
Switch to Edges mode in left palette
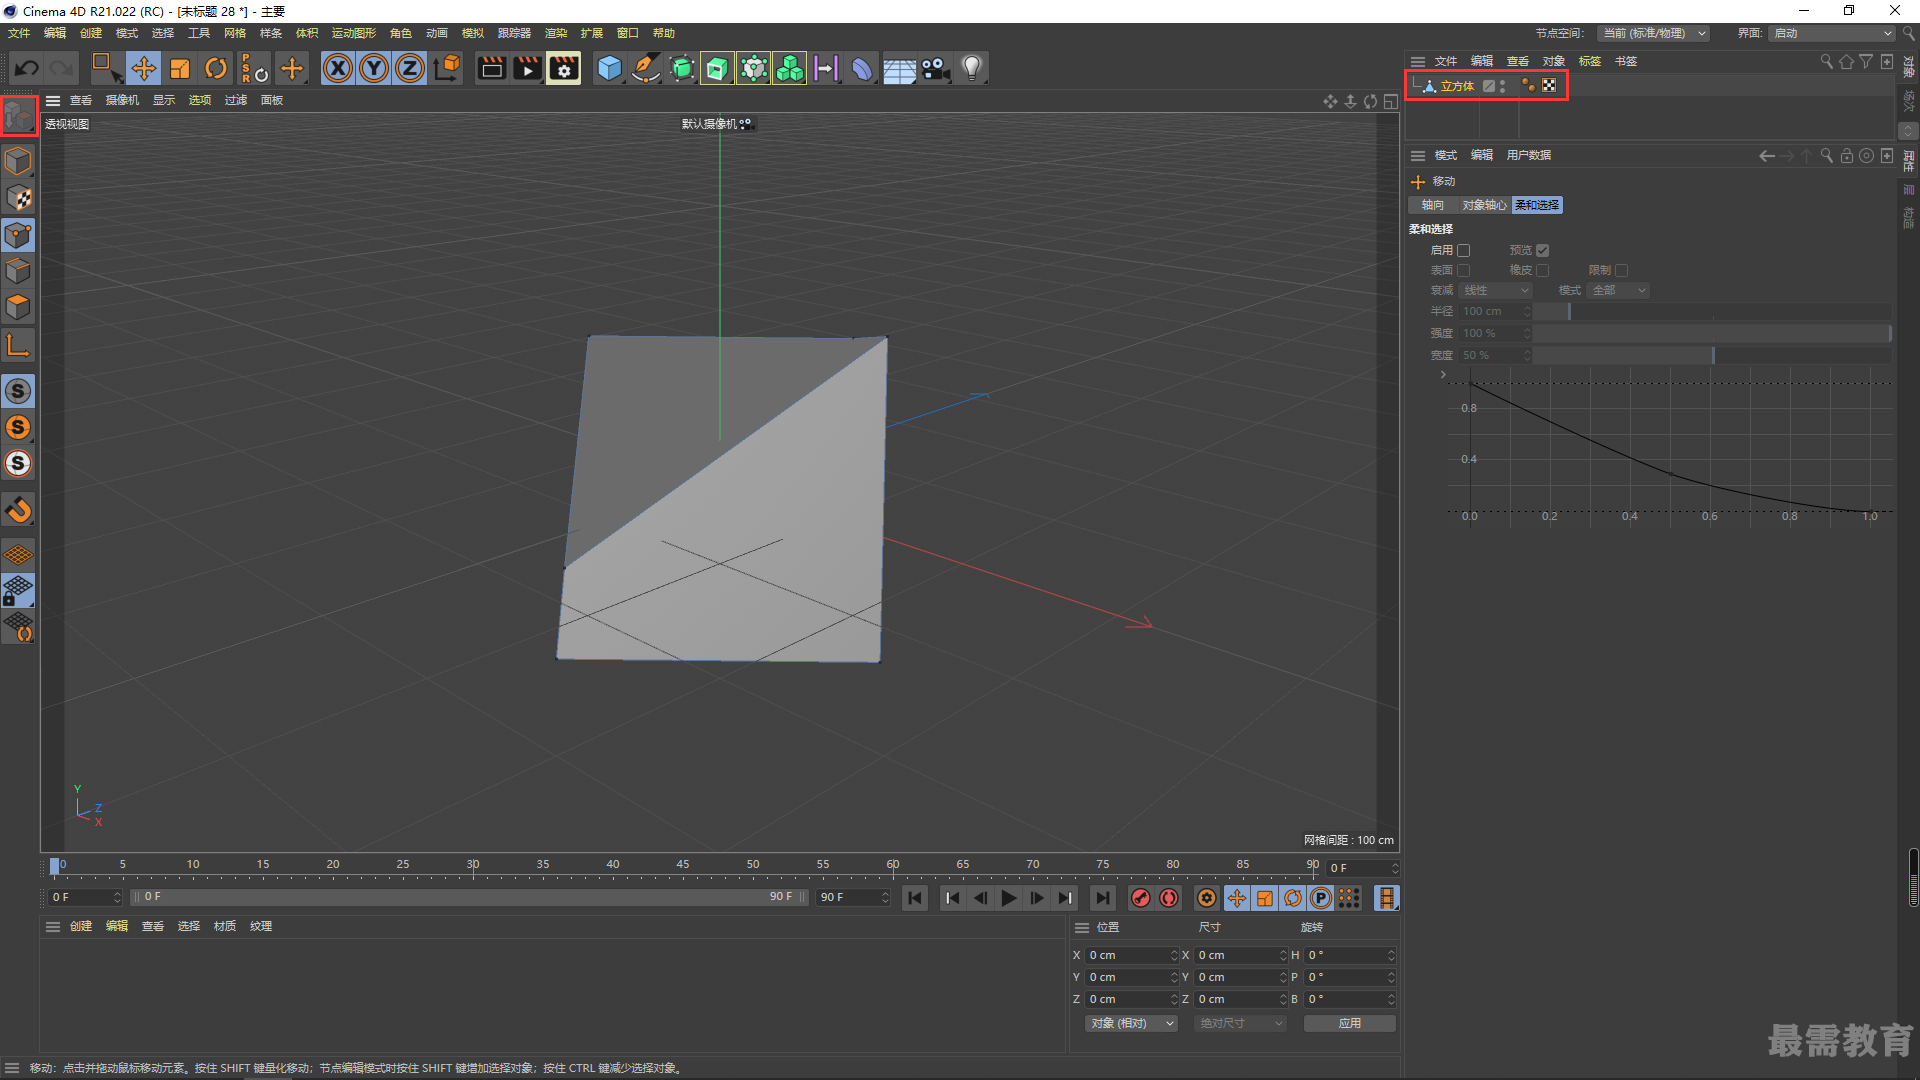(18, 271)
